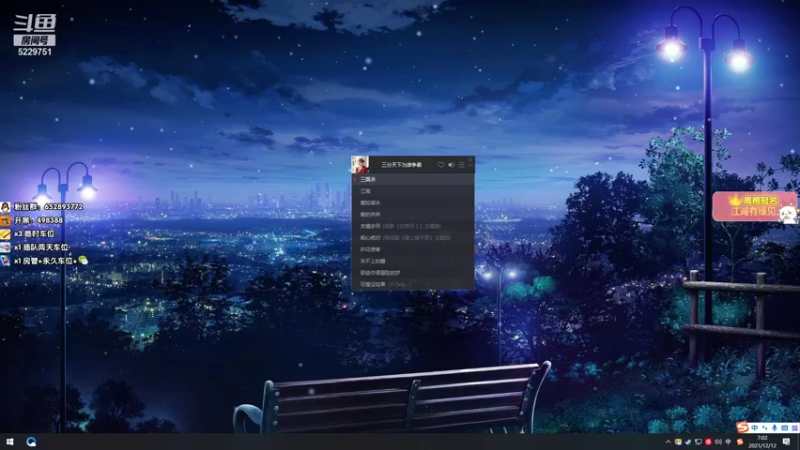Image resolution: width=800 pixels, height=450 pixels.
Task: Click the now-playing song title in music player header
Action: pyautogui.click(x=402, y=165)
